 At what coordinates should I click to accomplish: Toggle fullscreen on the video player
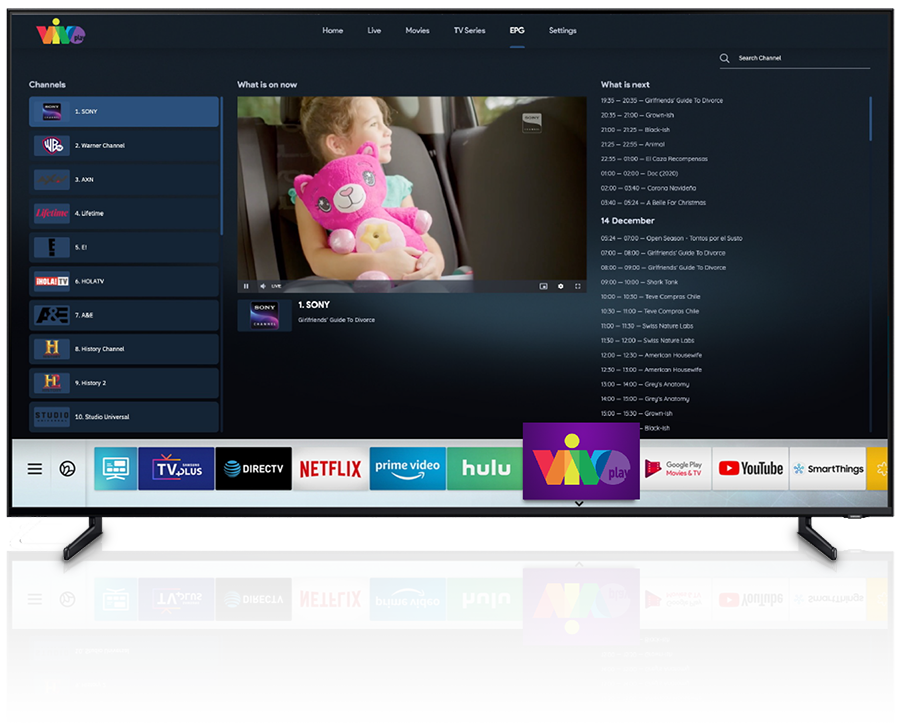pos(577,286)
